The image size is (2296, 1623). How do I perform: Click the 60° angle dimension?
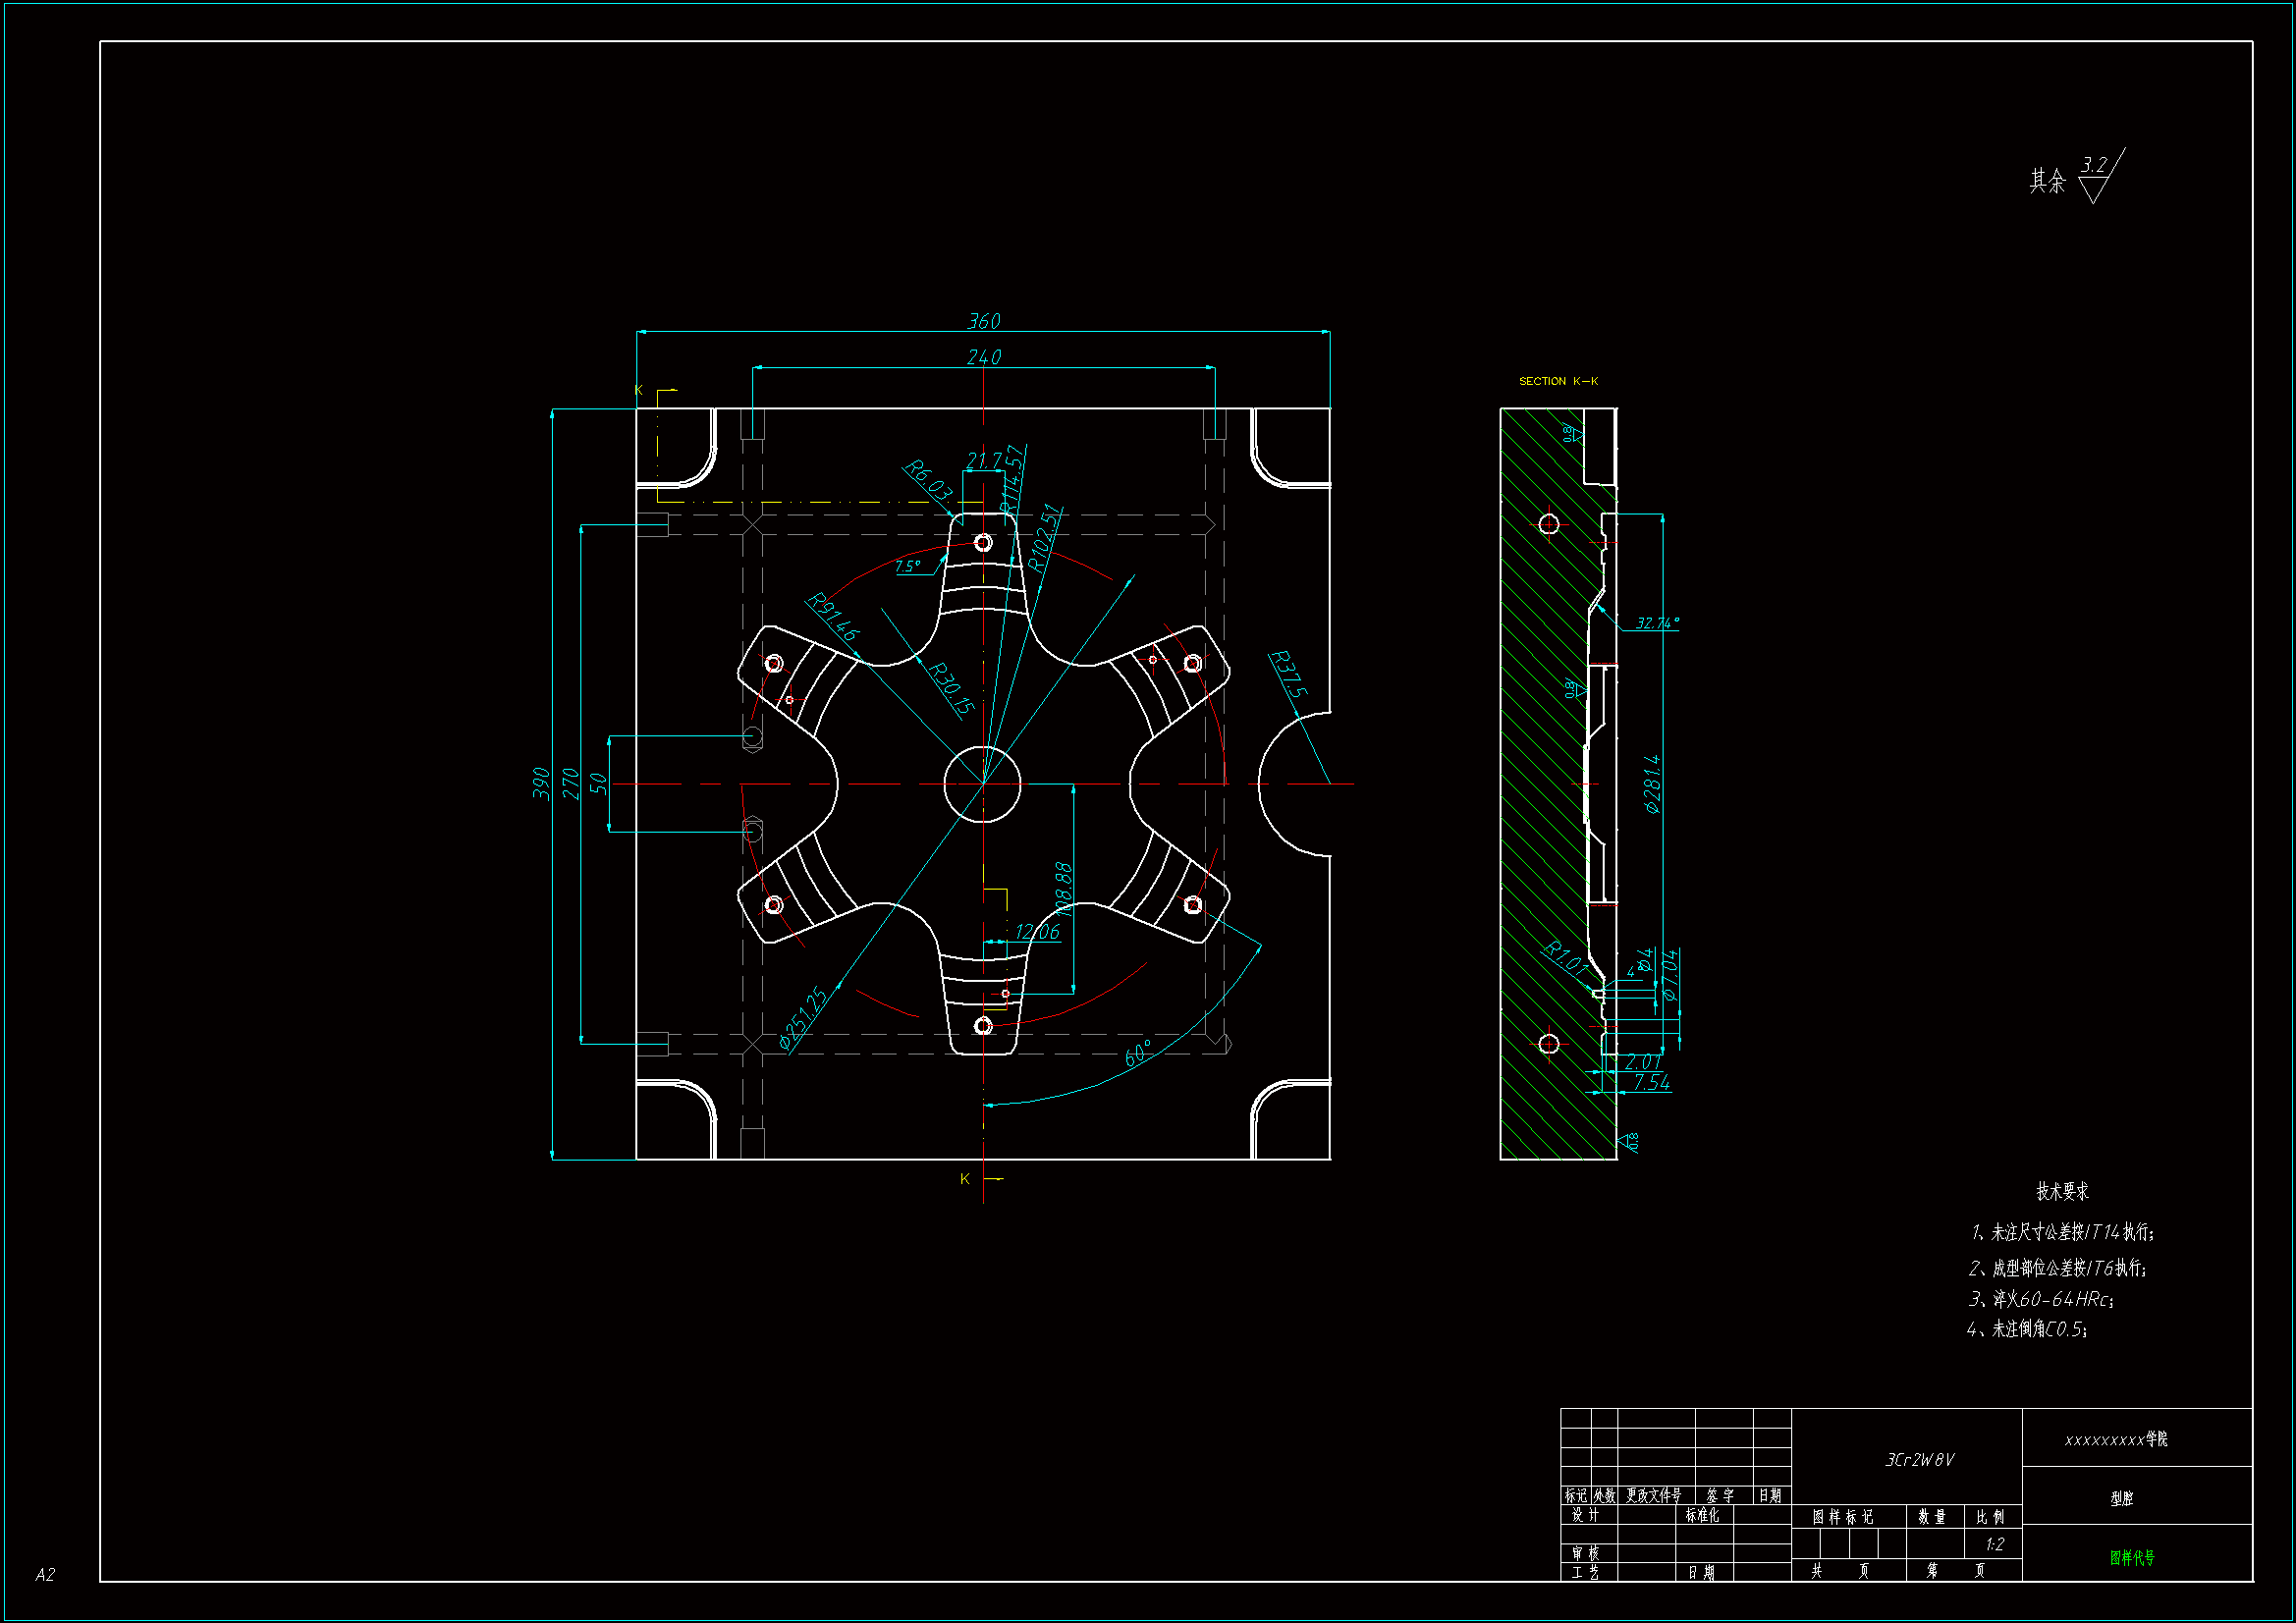[x=1138, y=1054]
